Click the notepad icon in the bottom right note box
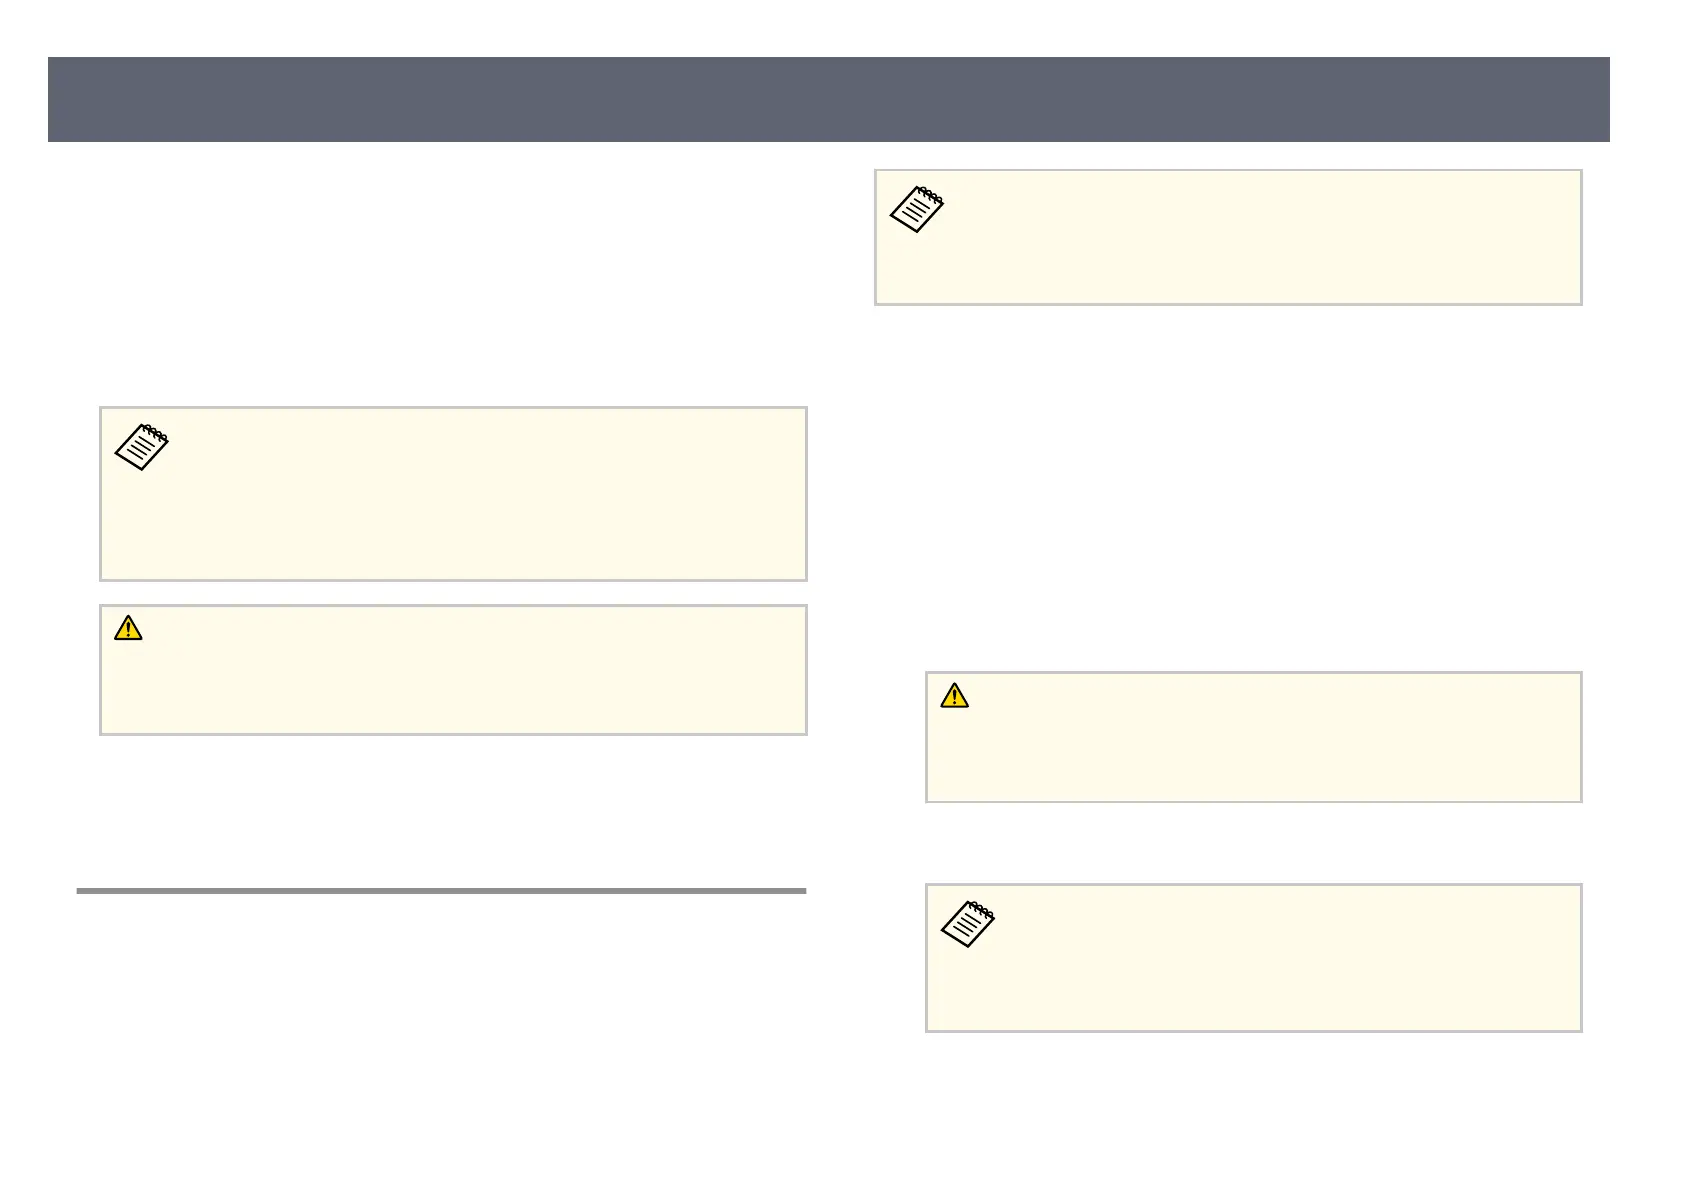This screenshot has width=1684, height=1191. (x=969, y=925)
